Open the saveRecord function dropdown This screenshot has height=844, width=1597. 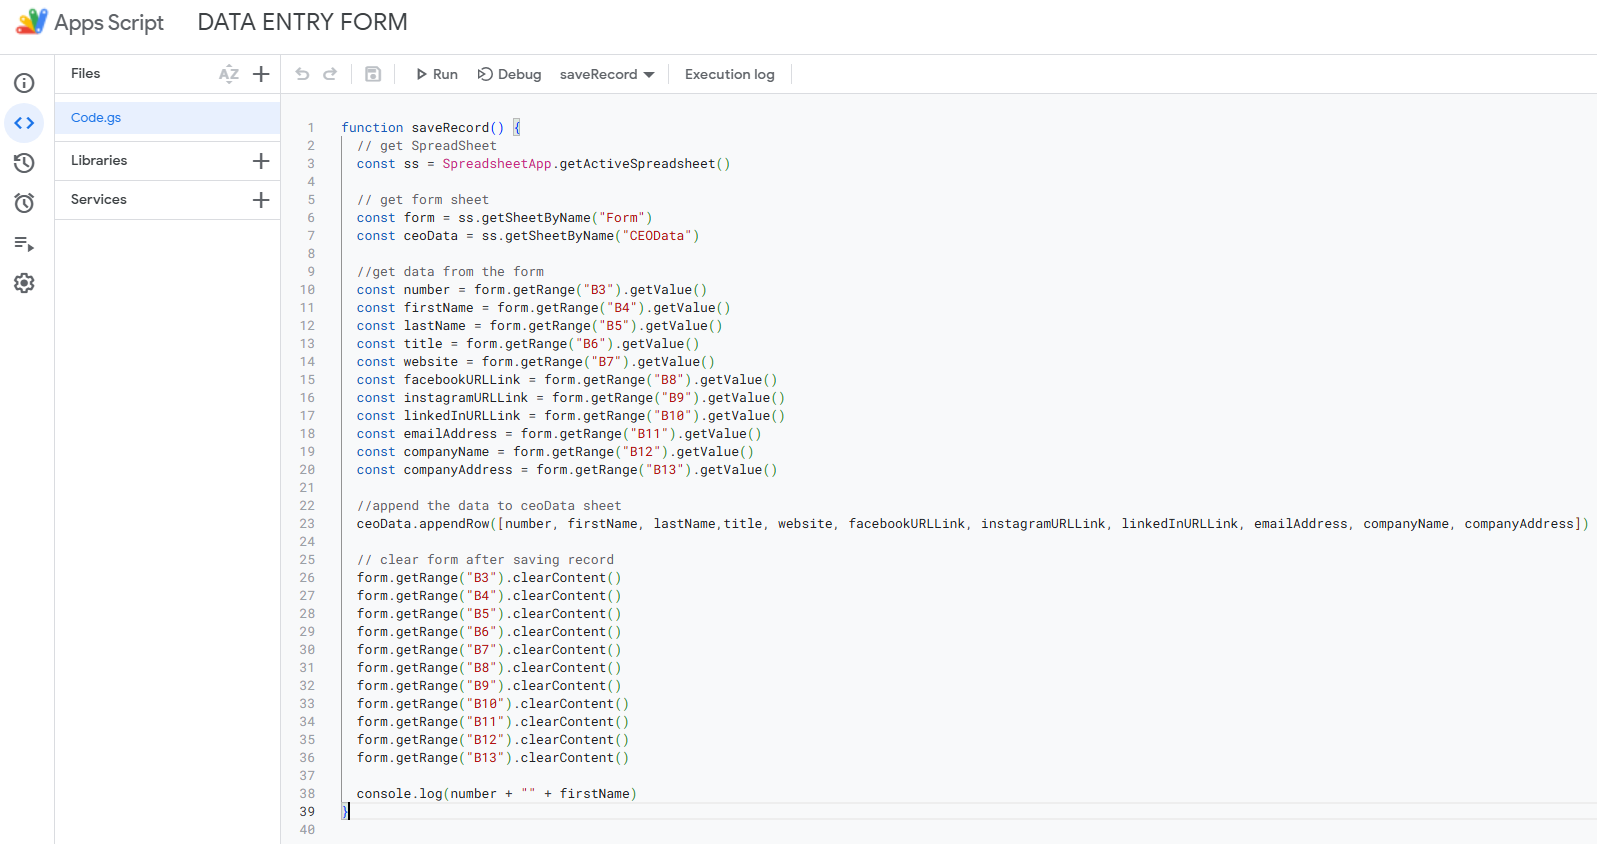coord(607,74)
